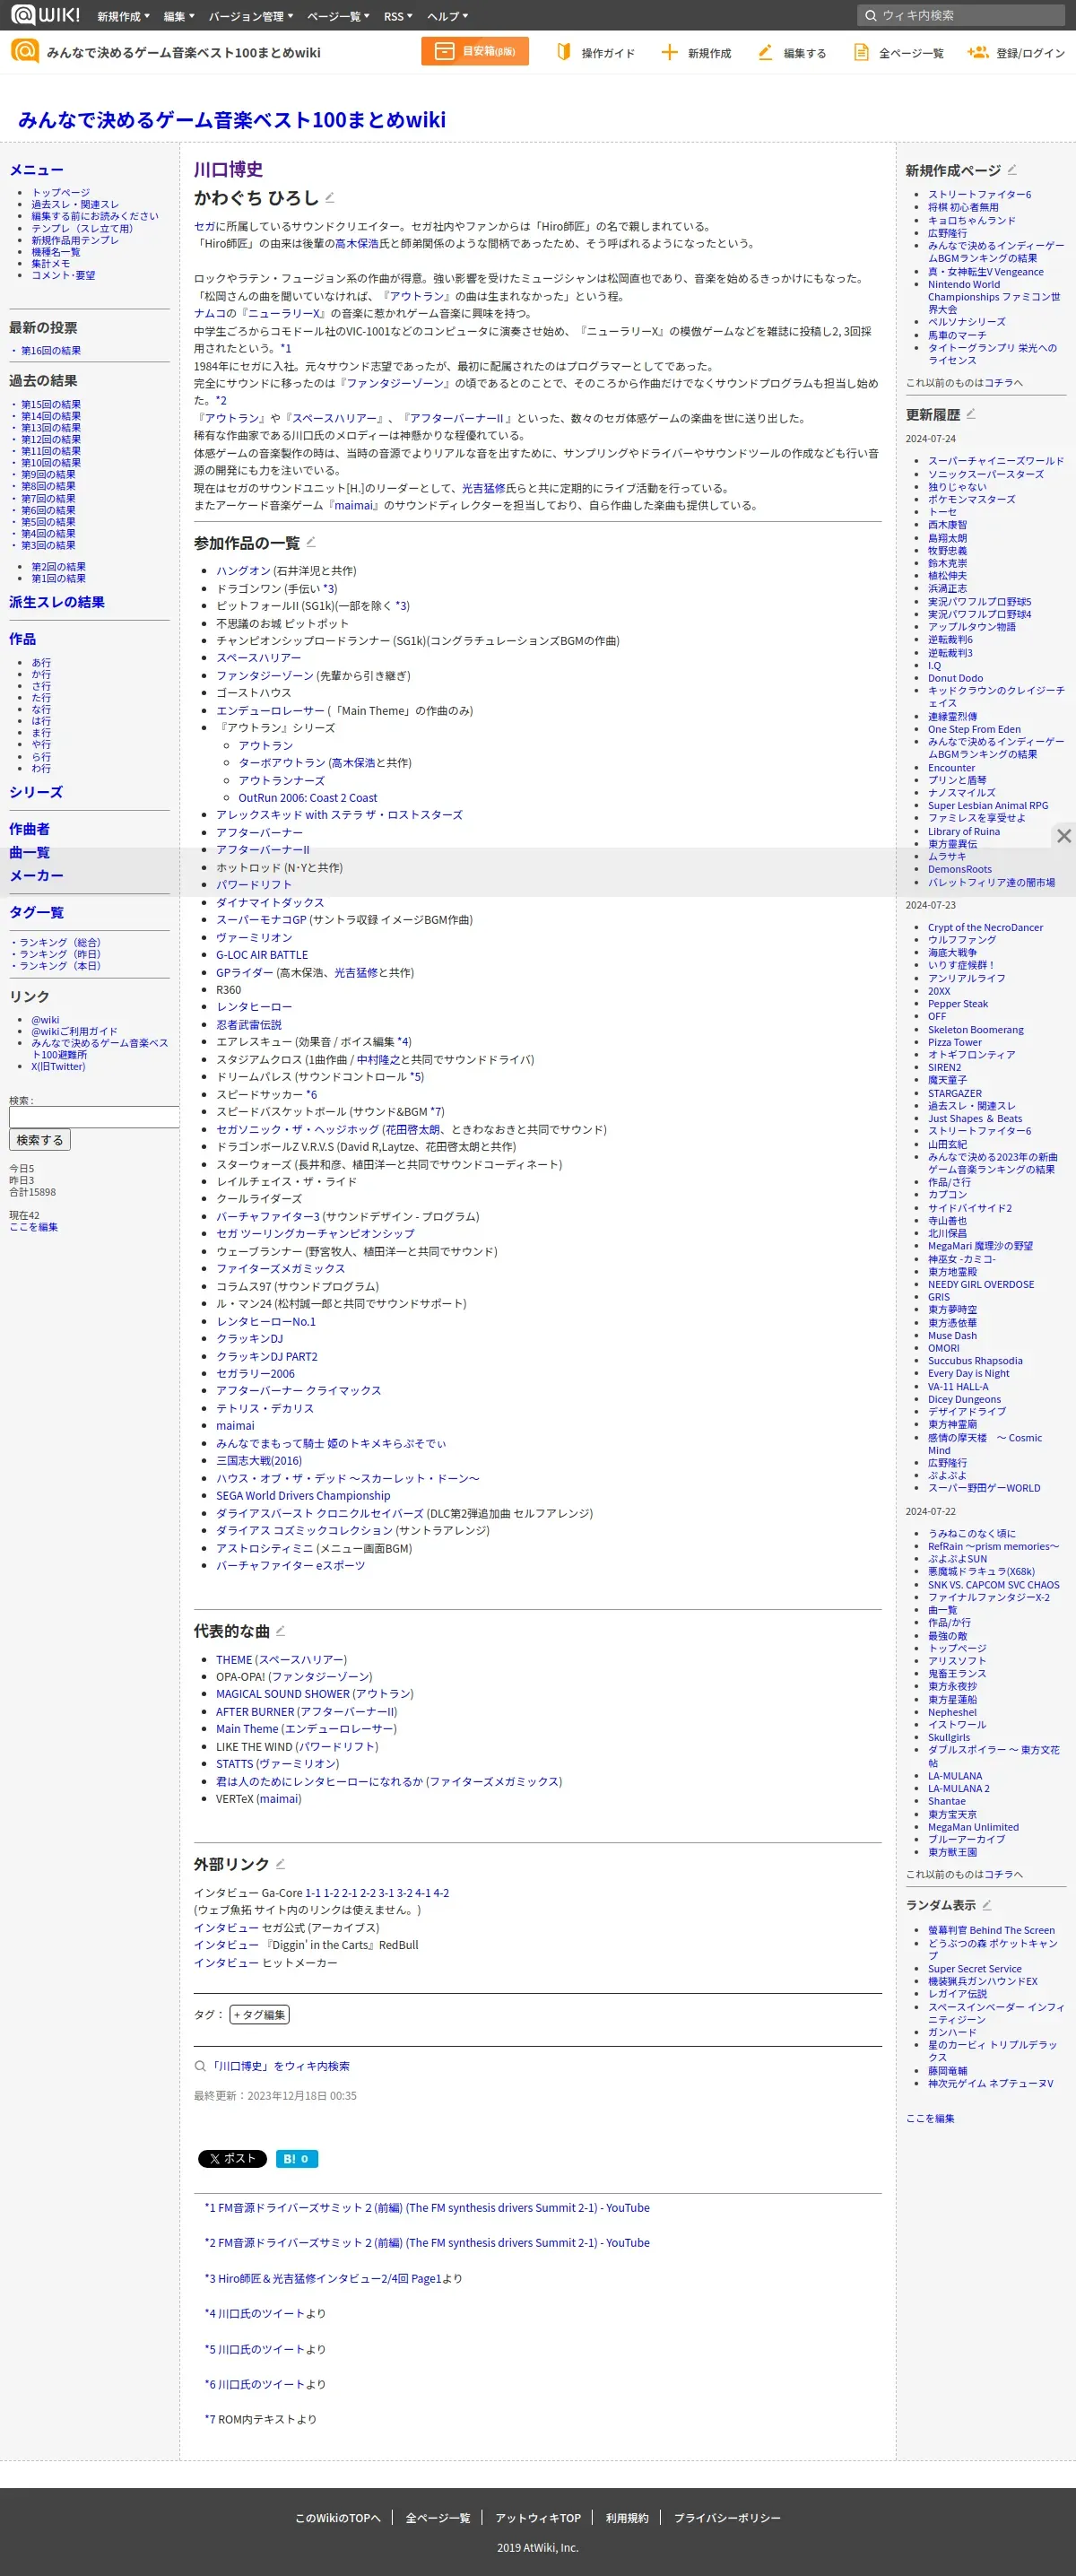Open Super Secret Service random link
This screenshot has height=2576, width=1076.
975,1969
